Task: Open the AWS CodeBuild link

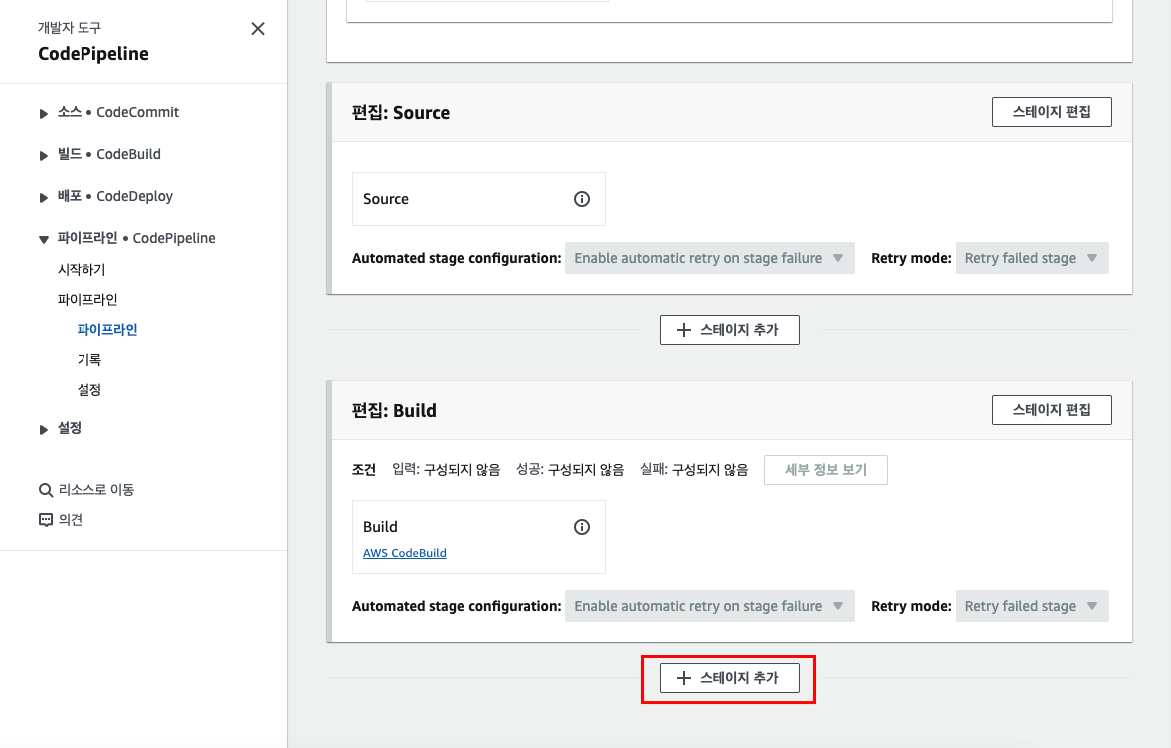Action: tap(405, 553)
